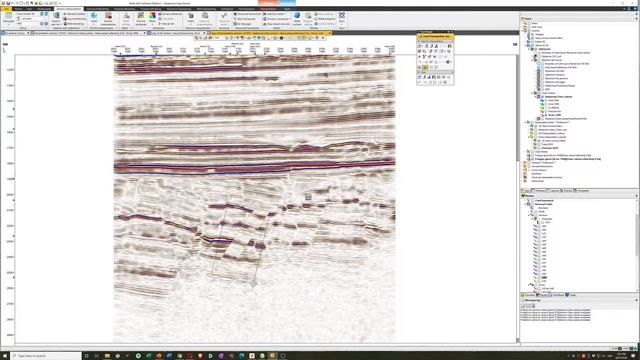
Task: Click the circular fault node below the seismic section
Action: click(x=253, y=283)
